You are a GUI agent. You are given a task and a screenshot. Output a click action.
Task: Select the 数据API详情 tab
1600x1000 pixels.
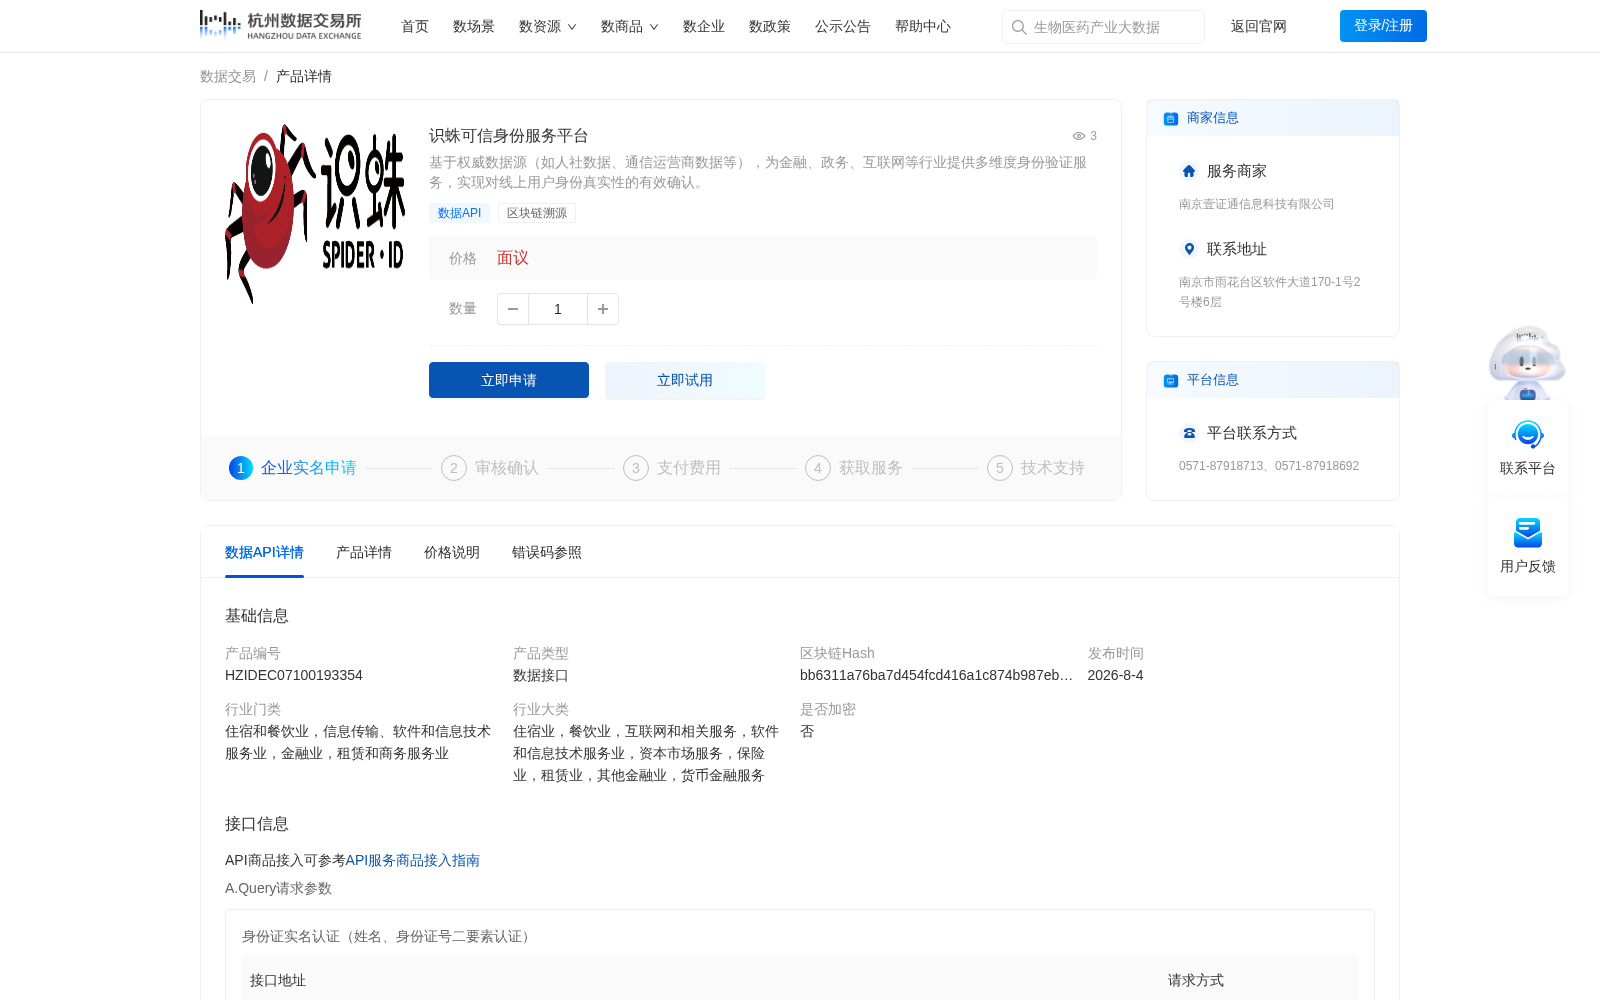(x=264, y=552)
